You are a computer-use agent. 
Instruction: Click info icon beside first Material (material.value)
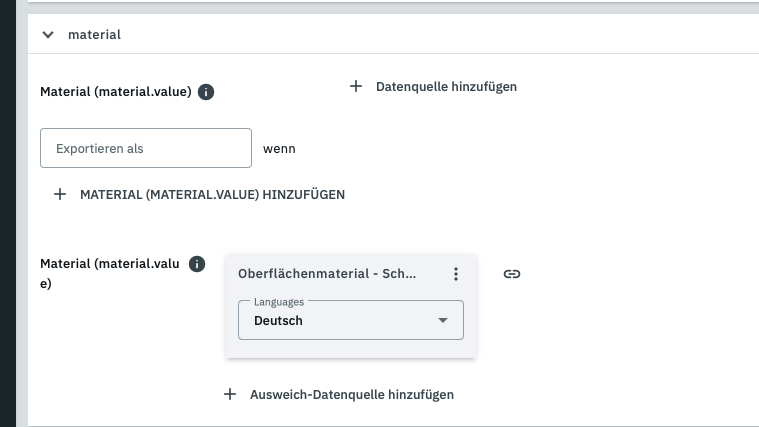click(206, 92)
